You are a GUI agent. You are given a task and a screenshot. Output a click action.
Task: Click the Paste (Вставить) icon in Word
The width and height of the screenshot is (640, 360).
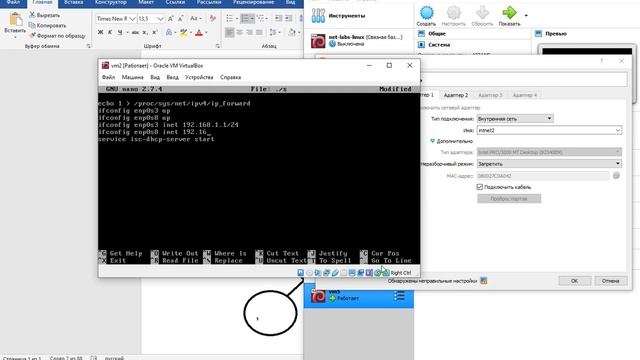tap(16, 20)
